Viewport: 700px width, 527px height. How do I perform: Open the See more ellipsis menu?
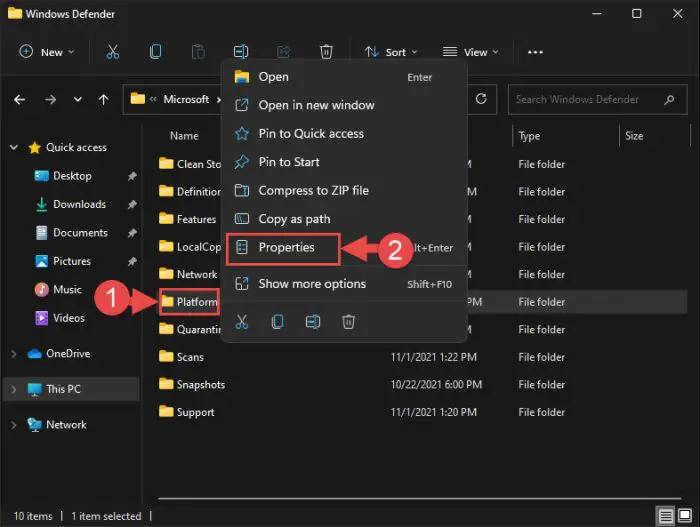pyautogui.click(x=535, y=52)
